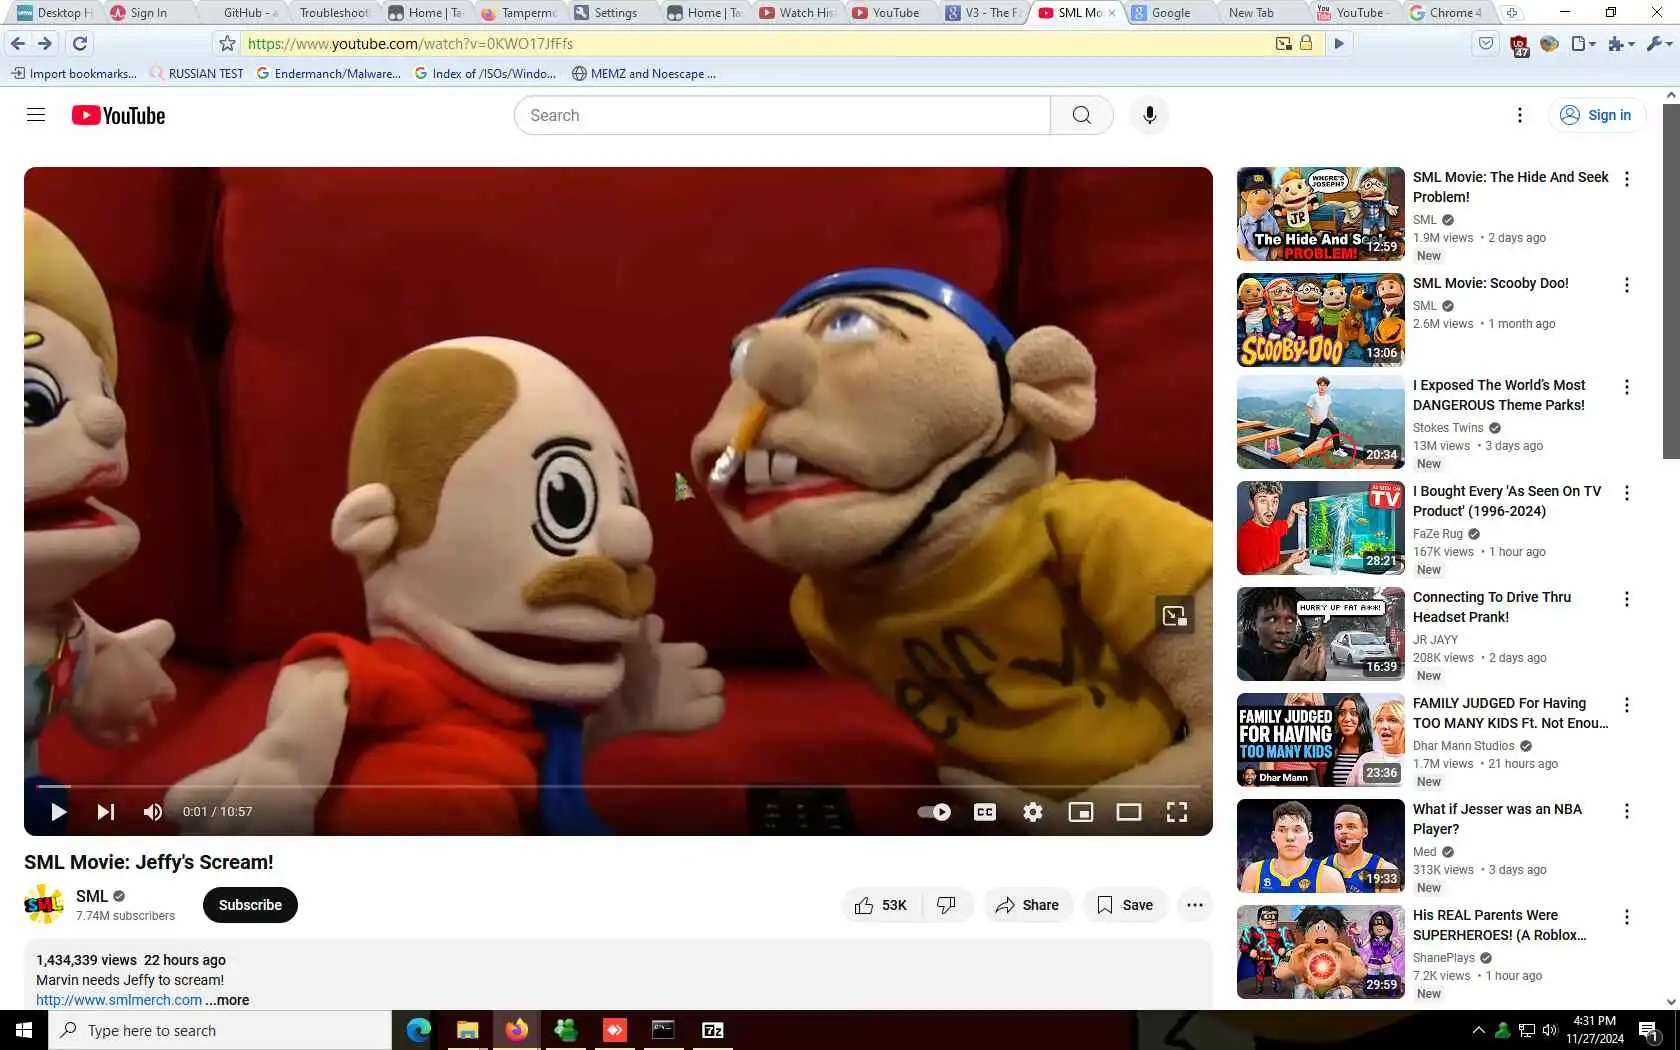Go to the YouTube home logo
Screen dimensions: 1680x1050
[118, 115]
